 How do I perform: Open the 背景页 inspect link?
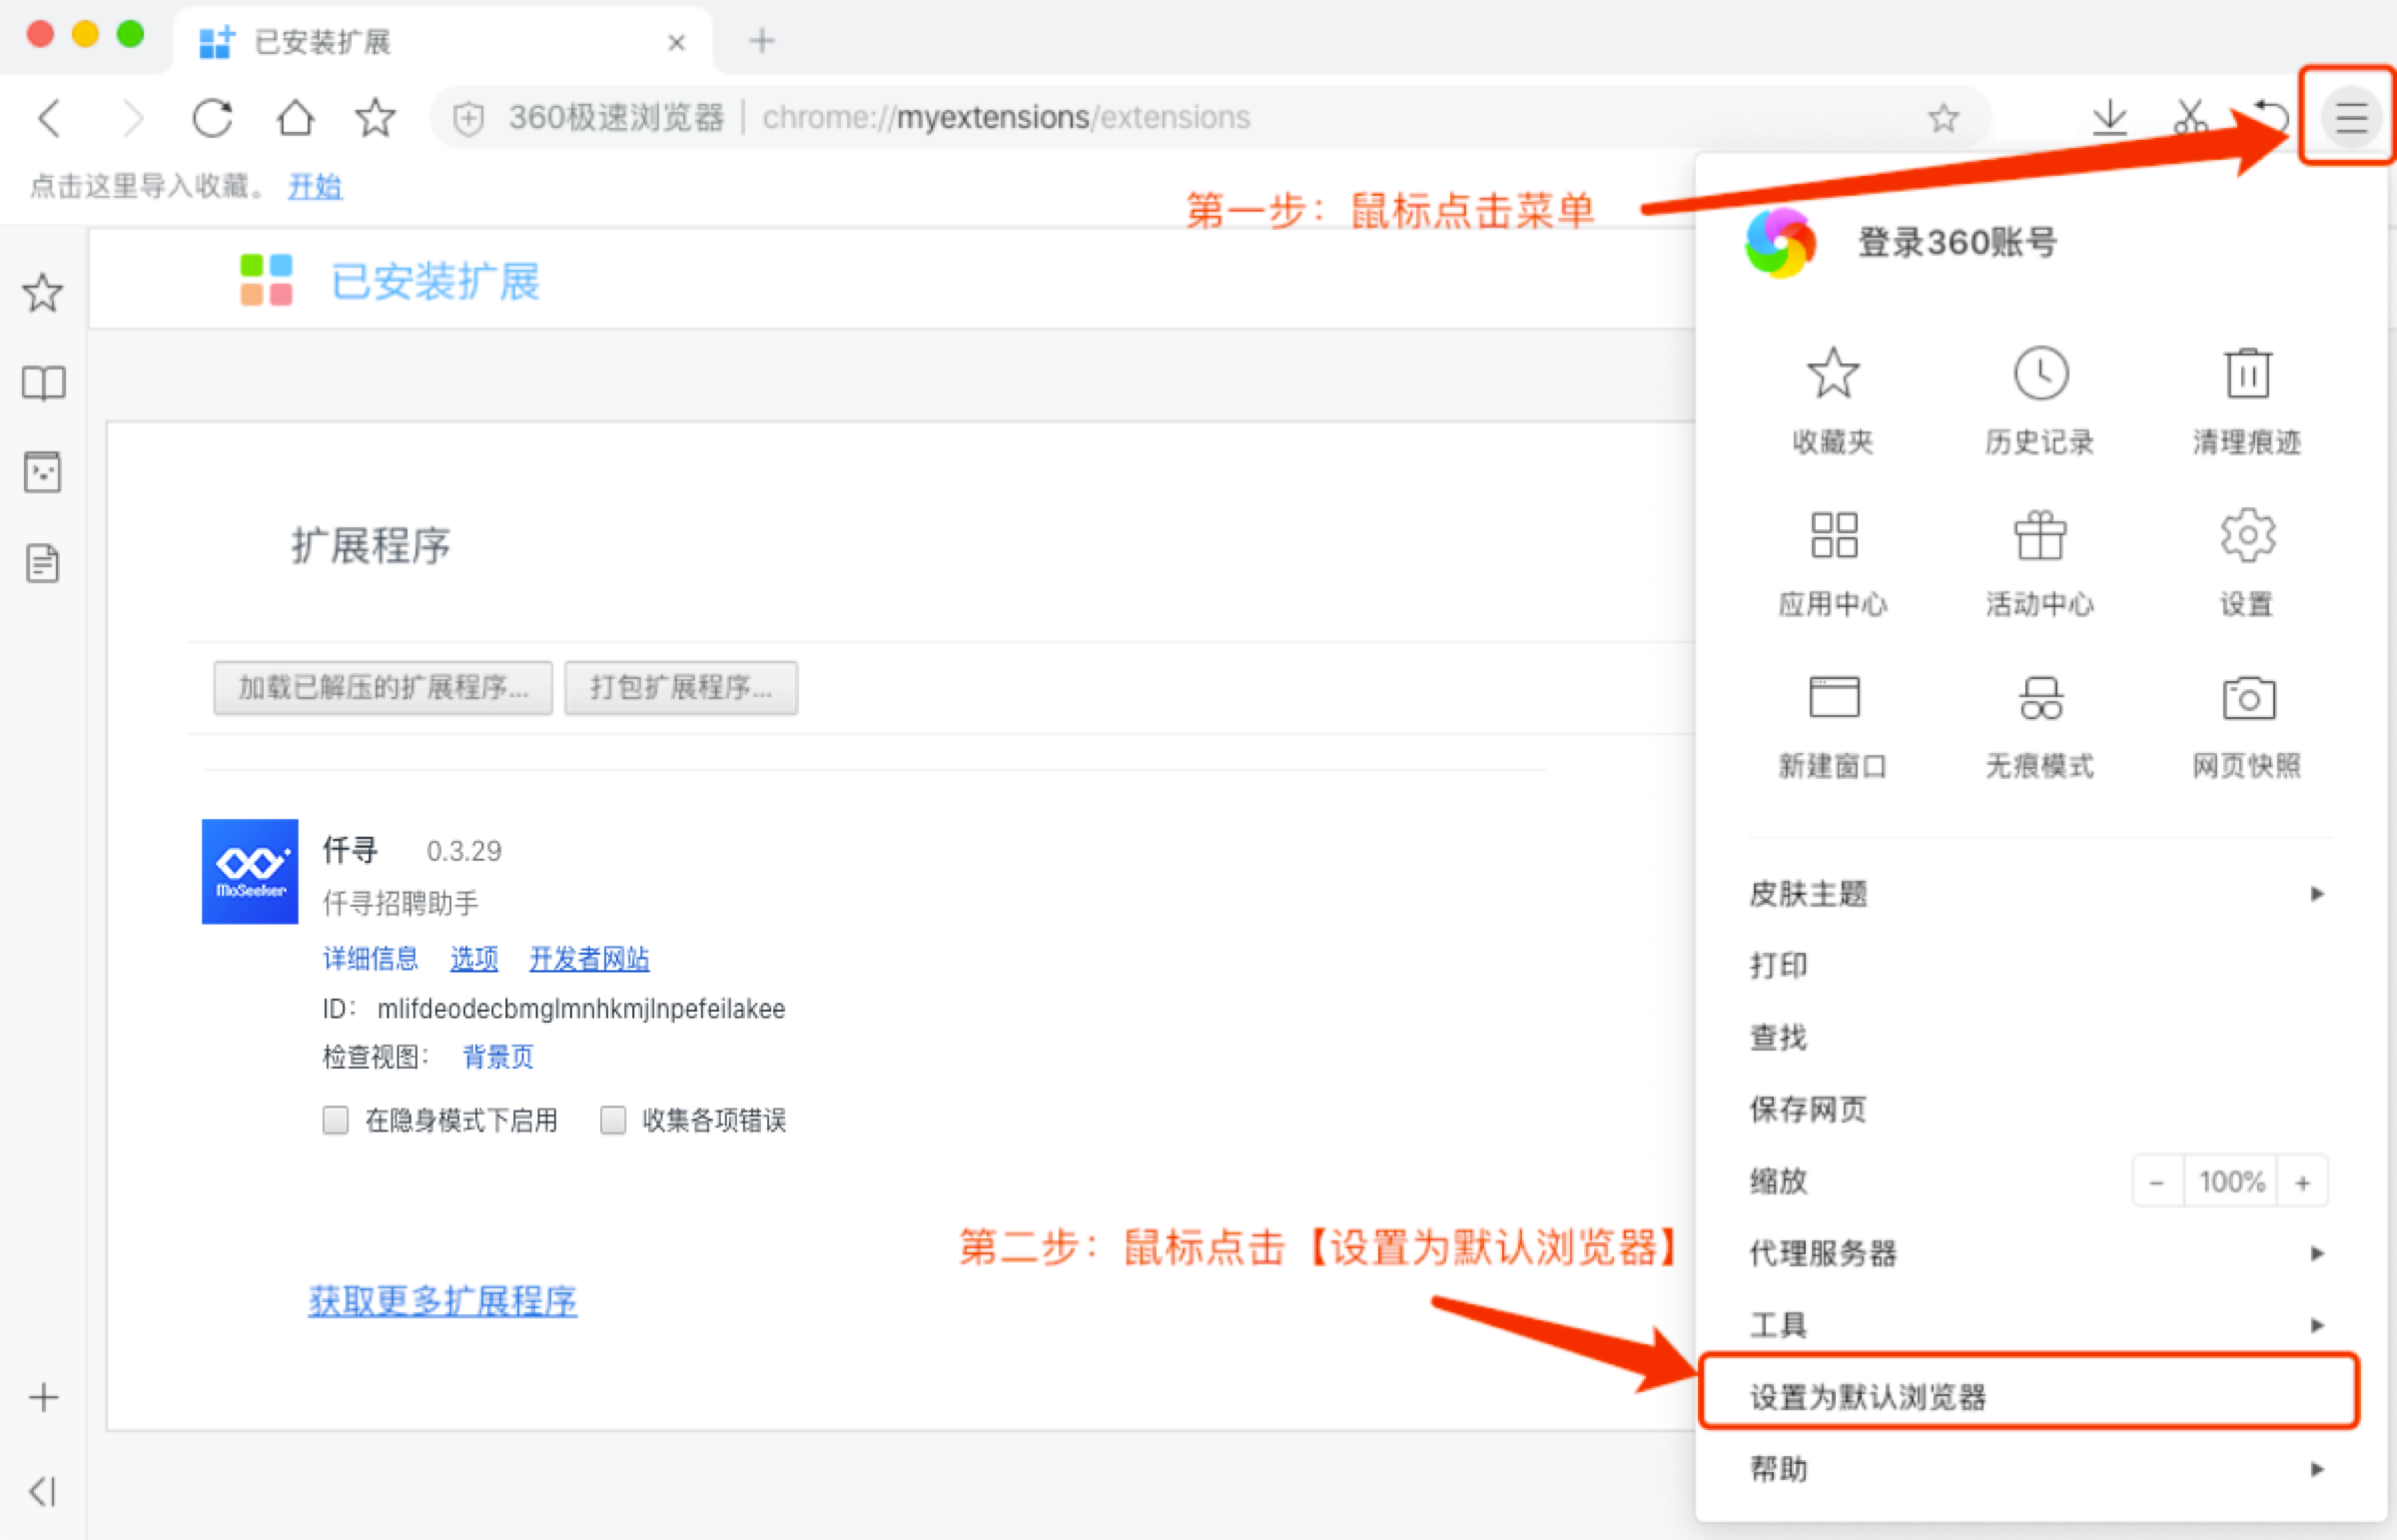[498, 1056]
